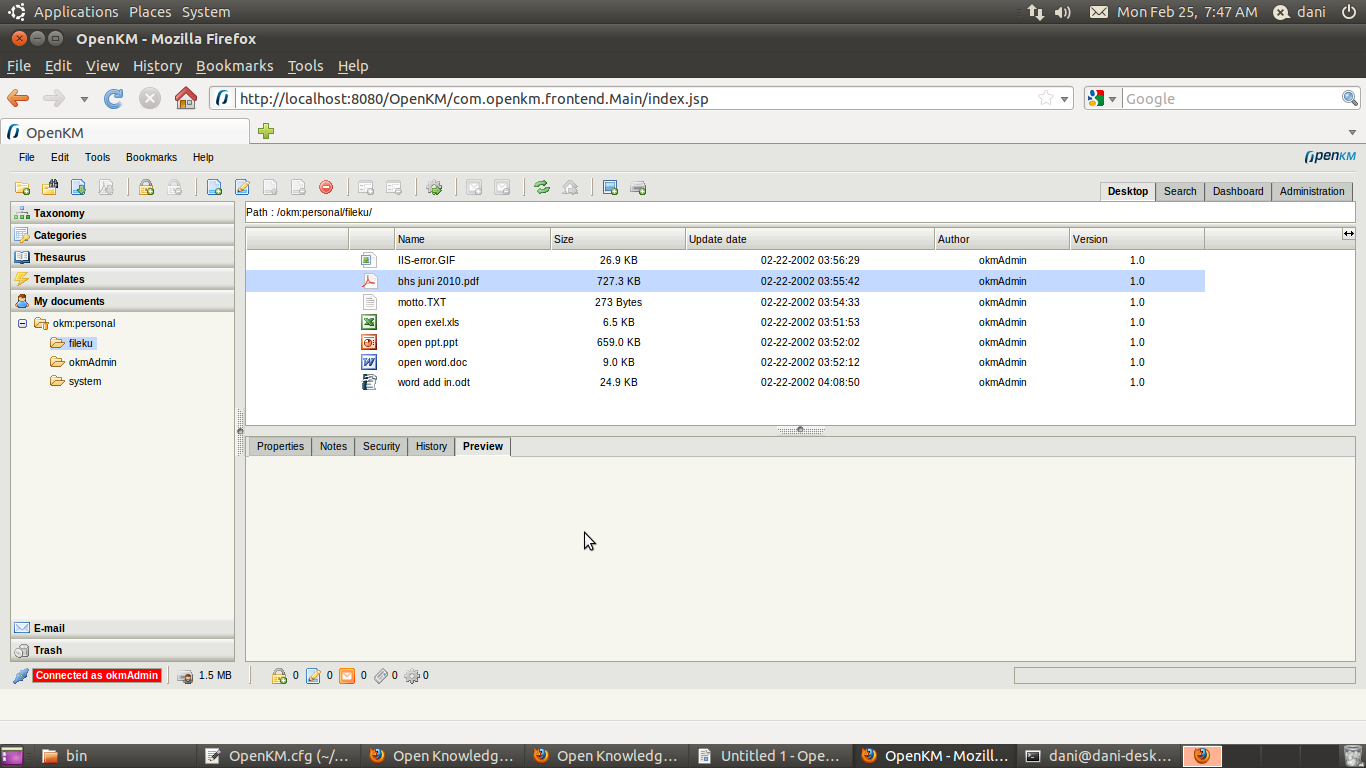Image resolution: width=1366 pixels, height=768 pixels.
Task: Switch to the Properties tab
Action: (280, 446)
